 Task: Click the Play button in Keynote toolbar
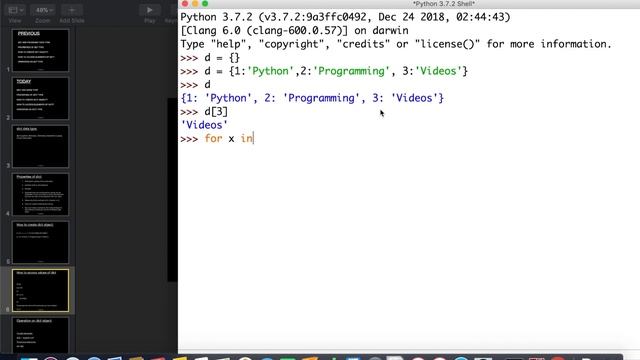tap(149, 10)
